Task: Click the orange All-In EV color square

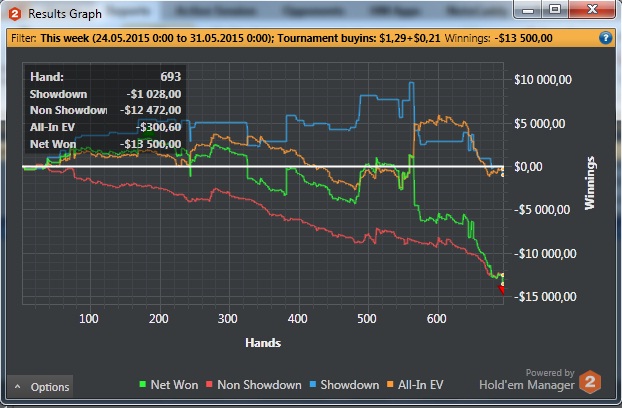Action: pyautogui.click(x=390, y=384)
